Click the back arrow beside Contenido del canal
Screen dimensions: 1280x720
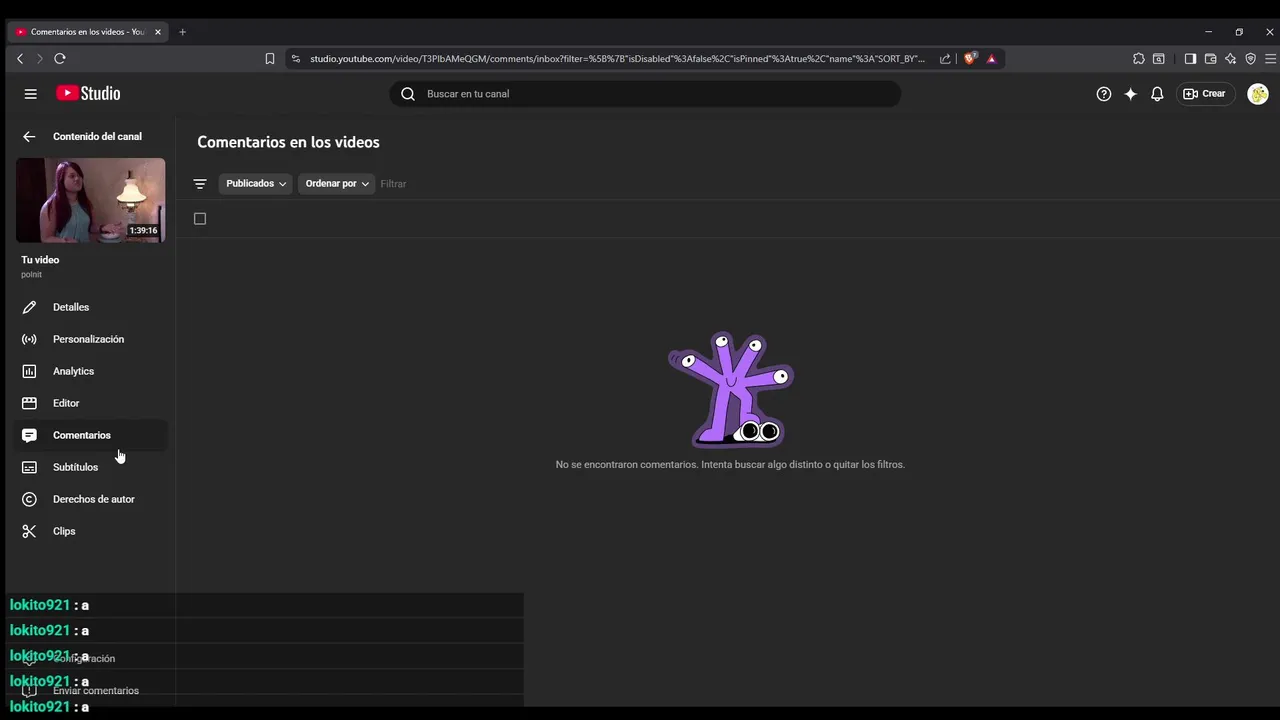click(29, 137)
